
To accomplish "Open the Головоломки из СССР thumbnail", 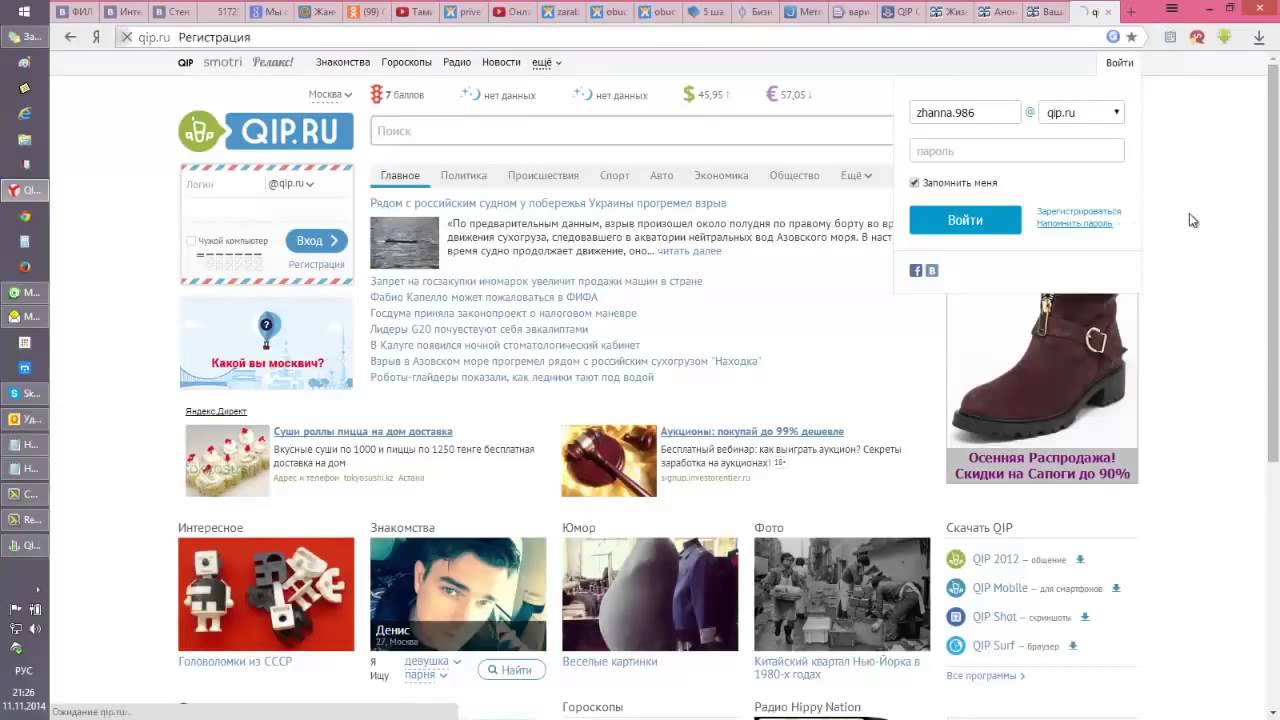I will coord(266,594).
